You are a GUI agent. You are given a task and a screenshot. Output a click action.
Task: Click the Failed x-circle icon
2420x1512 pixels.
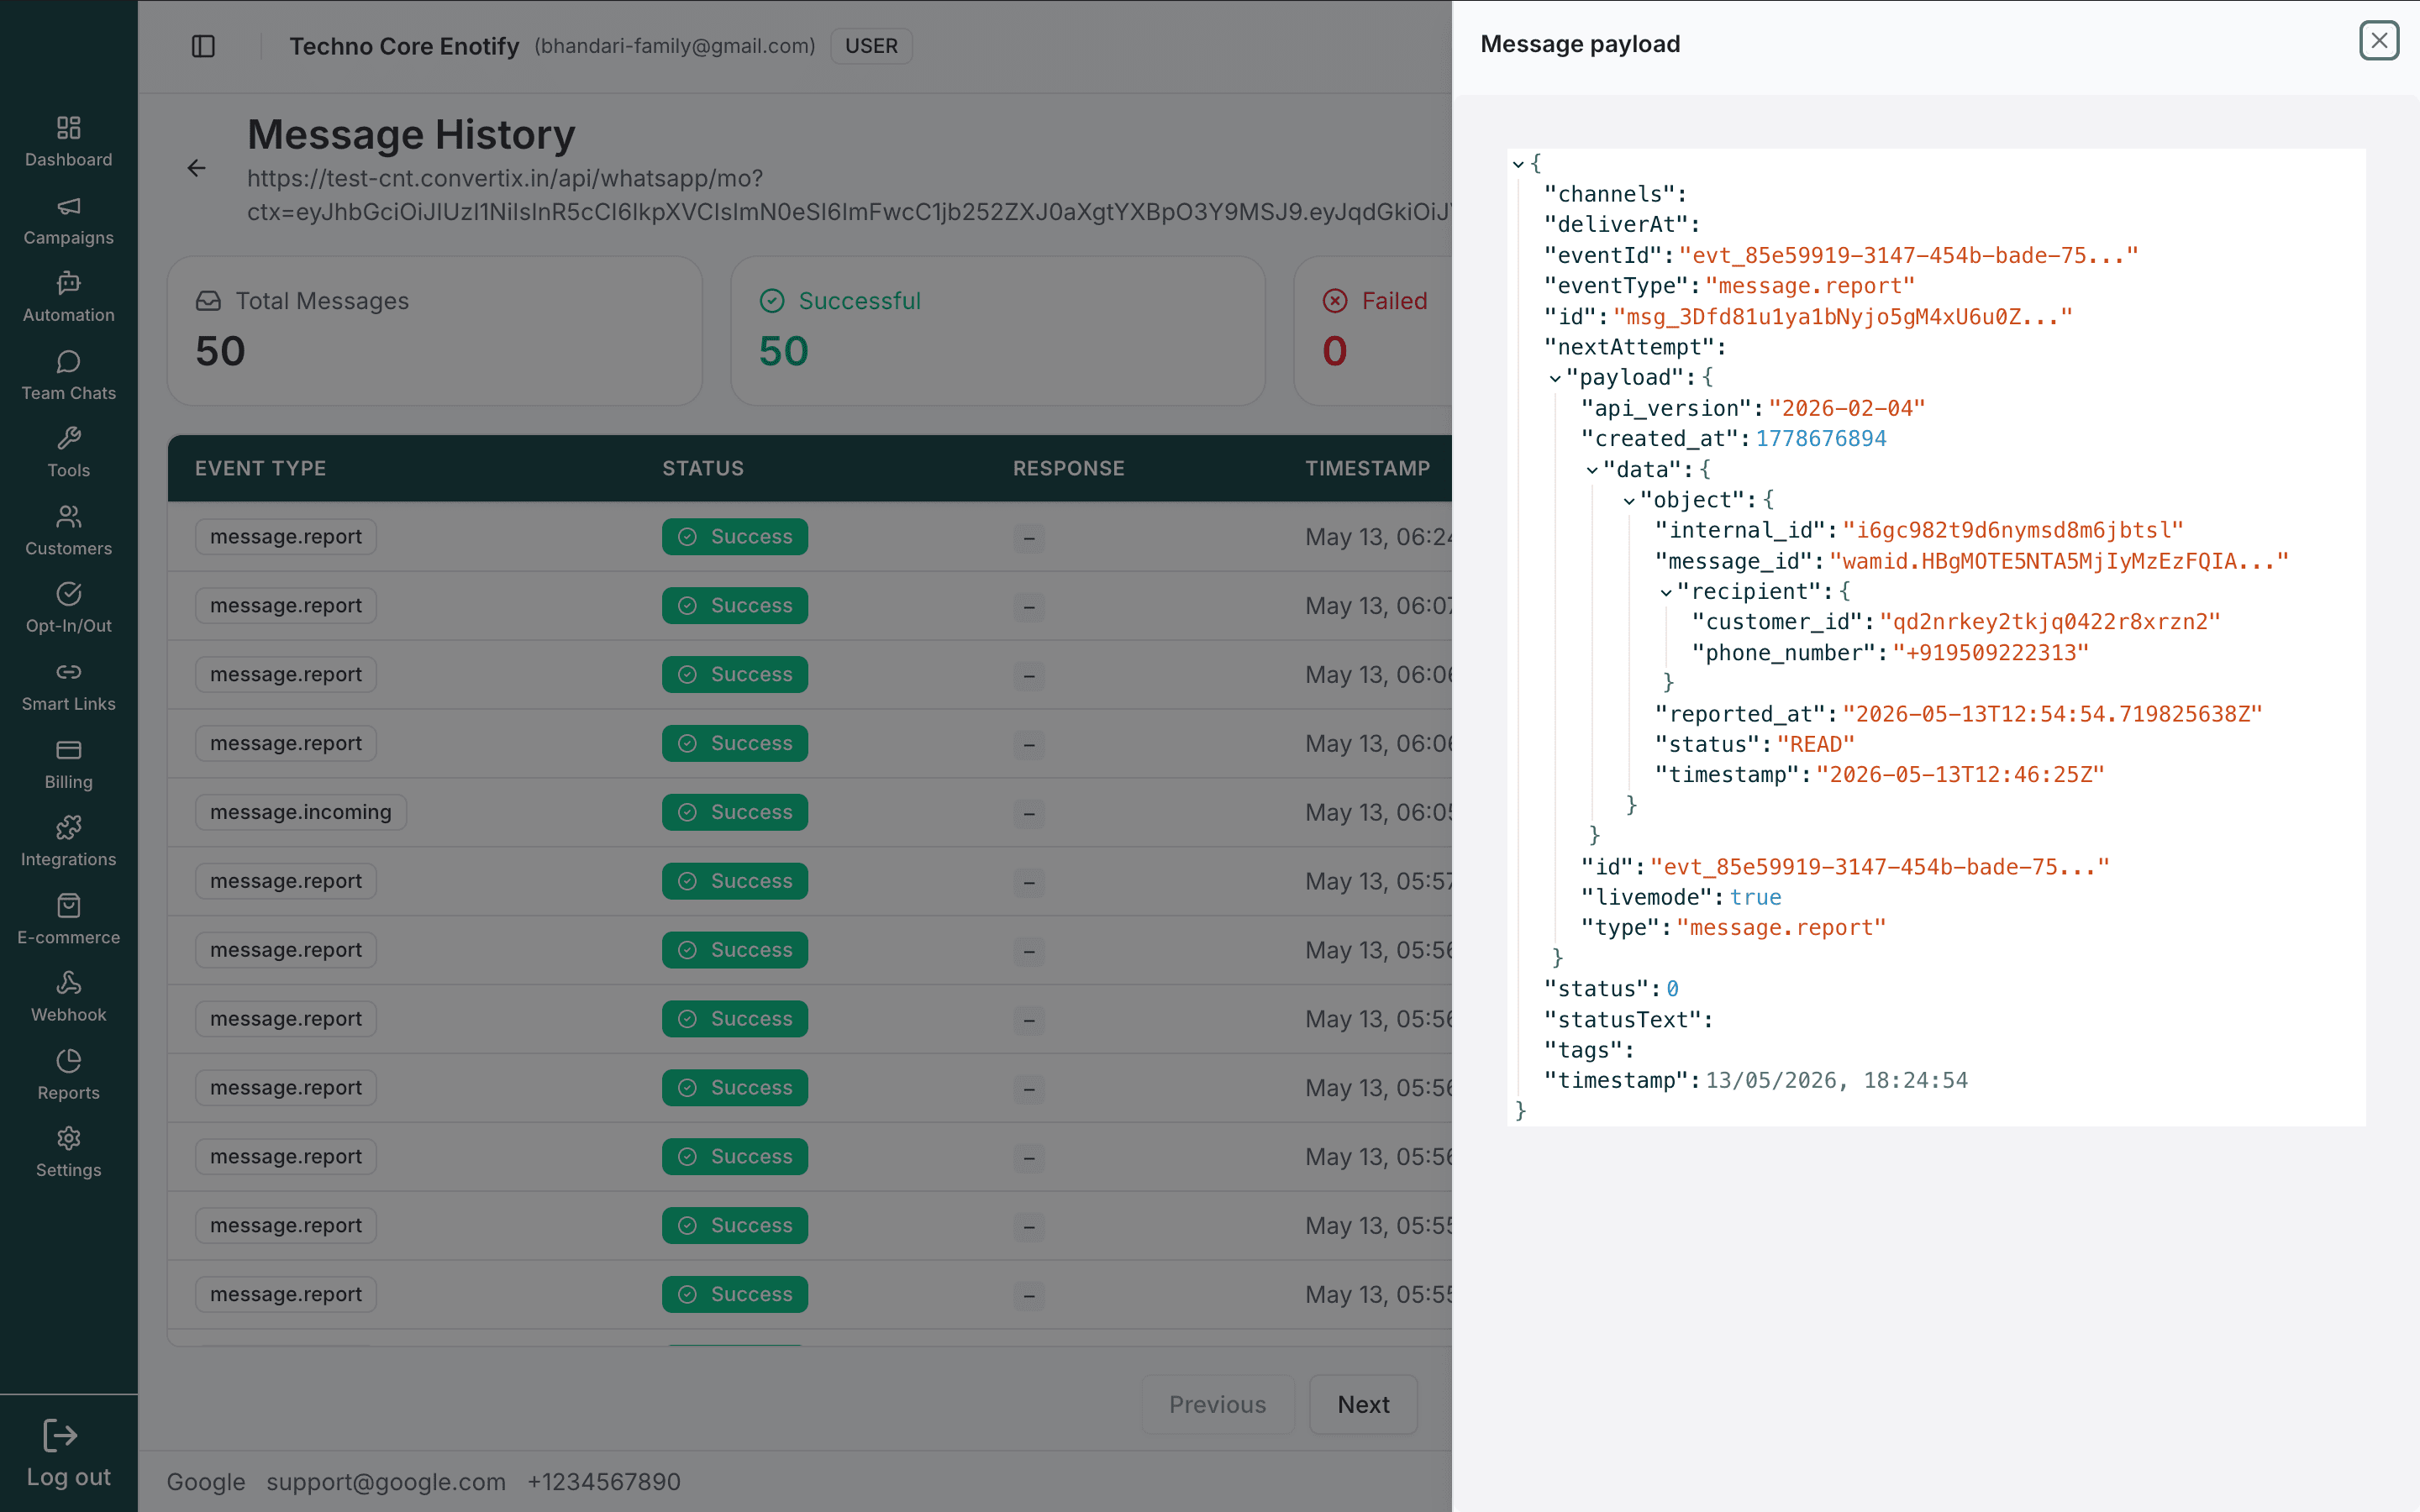pyautogui.click(x=1335, y=301)
